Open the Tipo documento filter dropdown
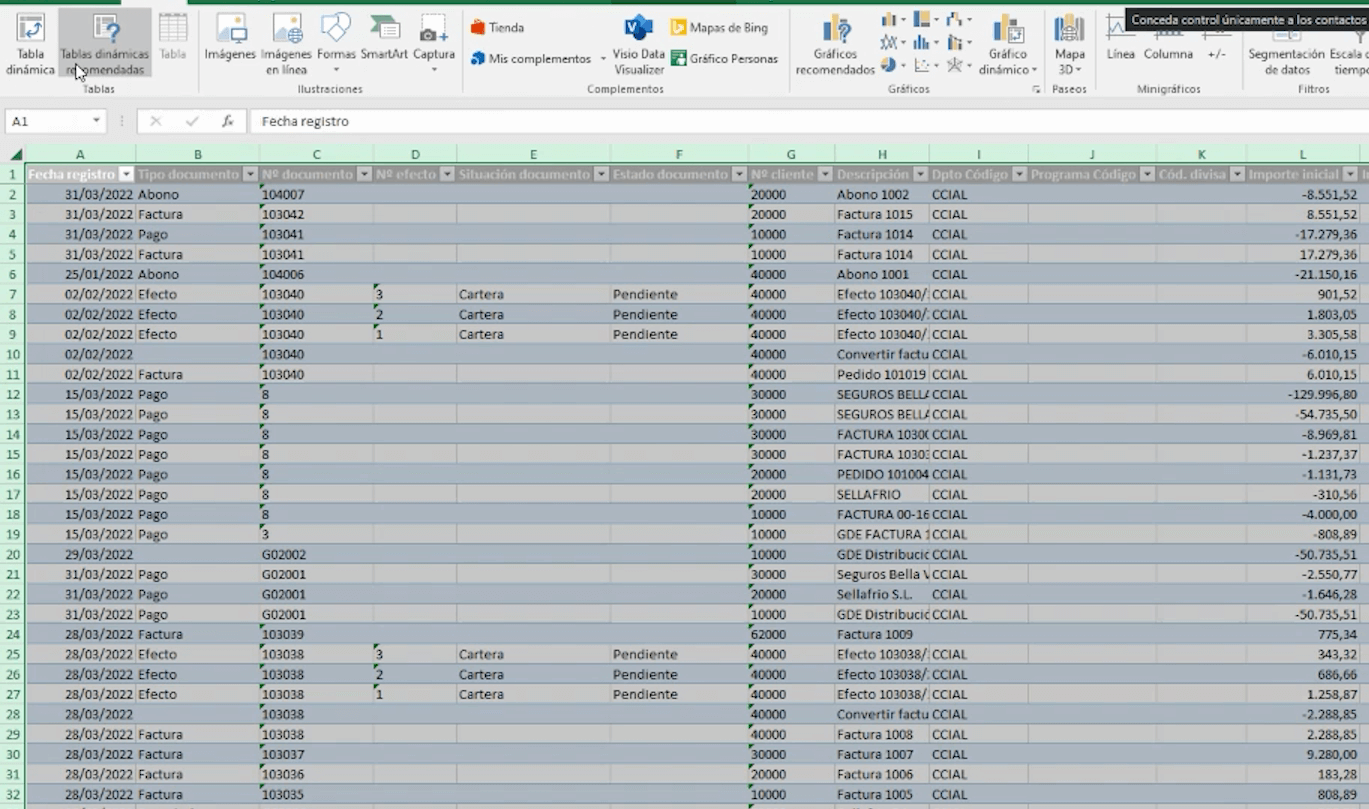The width and height of the screenshot is (1369, 809). [x=250, y=174]
